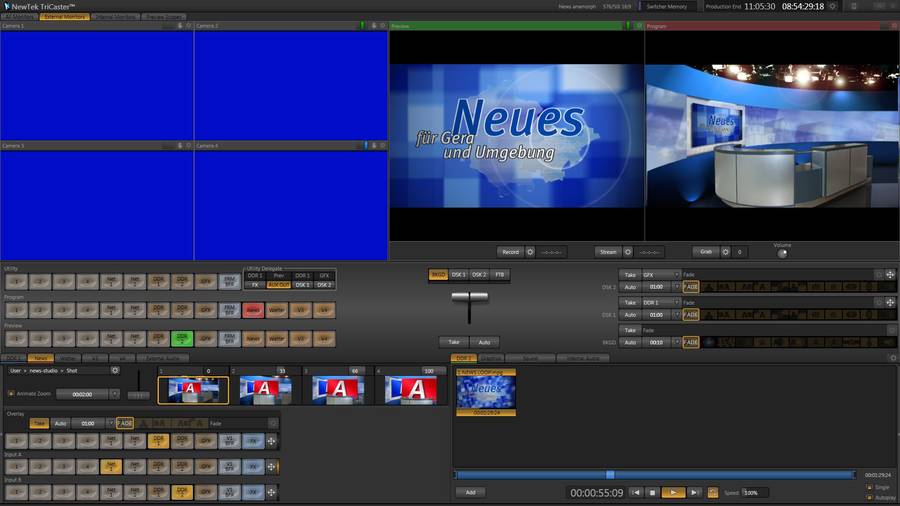
Task: Expand the Animate Zoom duration dropdown
Action: 114,394
